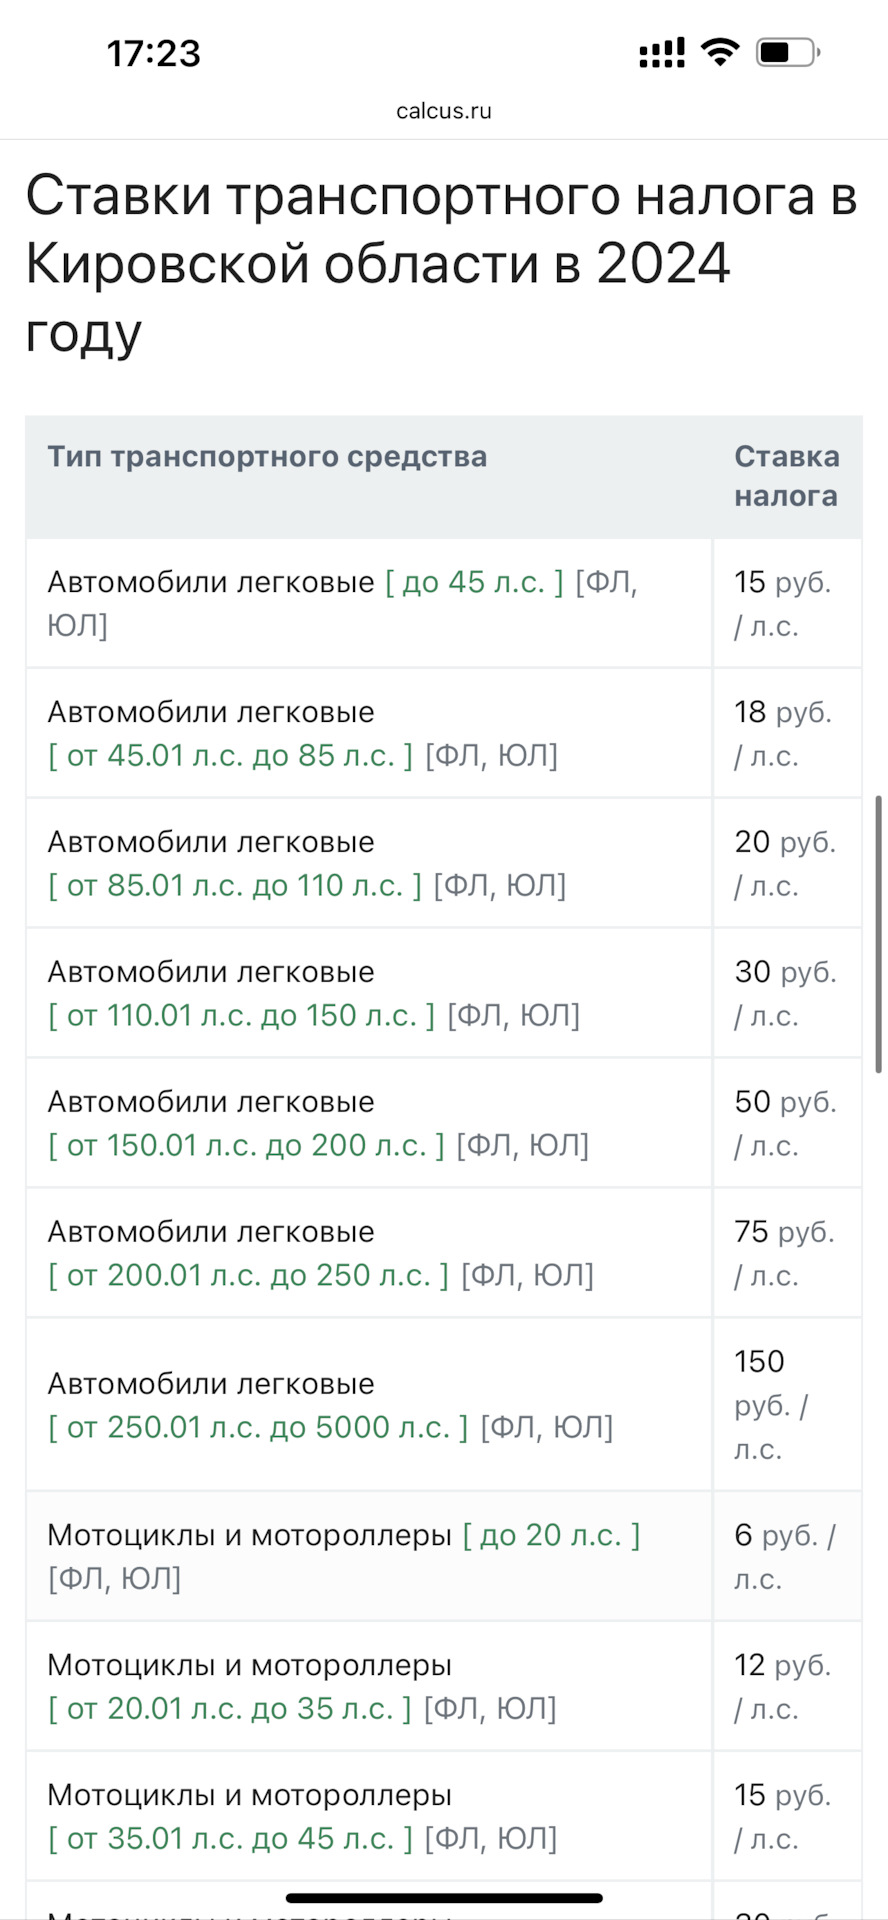
Task: Open the "от 150.01 л.с. до 200 л.с." link
Action: pyautogui.click(x=246, y=1146)
